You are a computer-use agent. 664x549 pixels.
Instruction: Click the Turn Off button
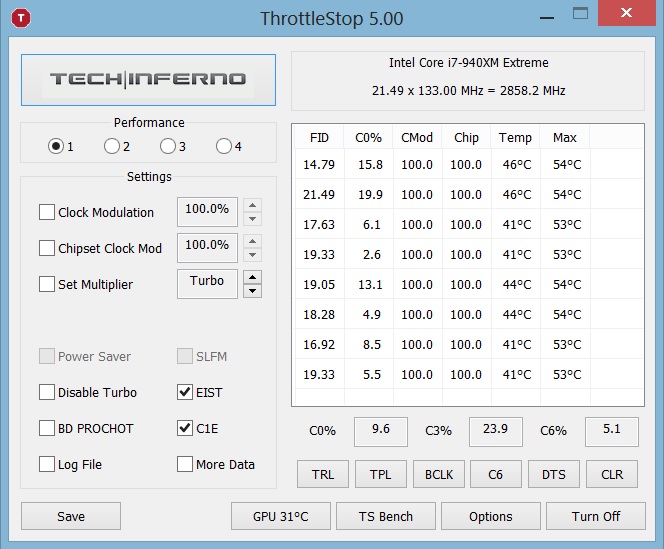tap(596, 516)
